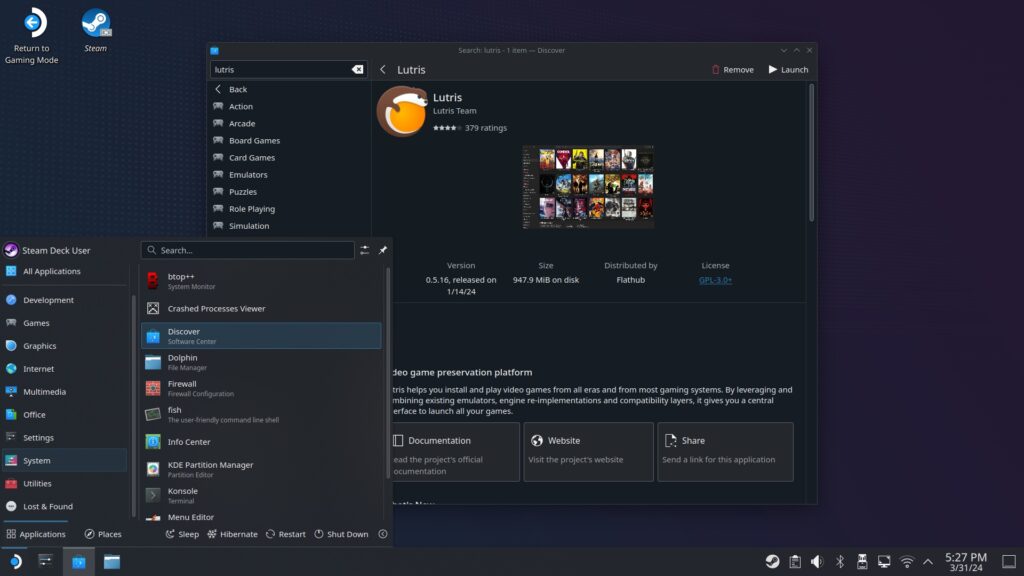Select the Board Games category
The width and height of the screenshot is (1024, 576).
click(x=289, y=140)
